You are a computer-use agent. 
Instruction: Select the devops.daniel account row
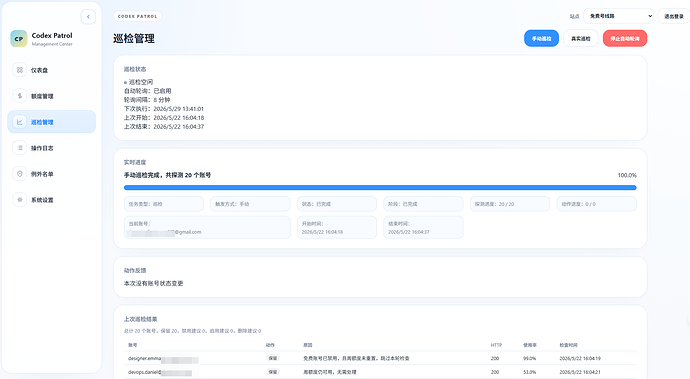[x=380, y=372]
